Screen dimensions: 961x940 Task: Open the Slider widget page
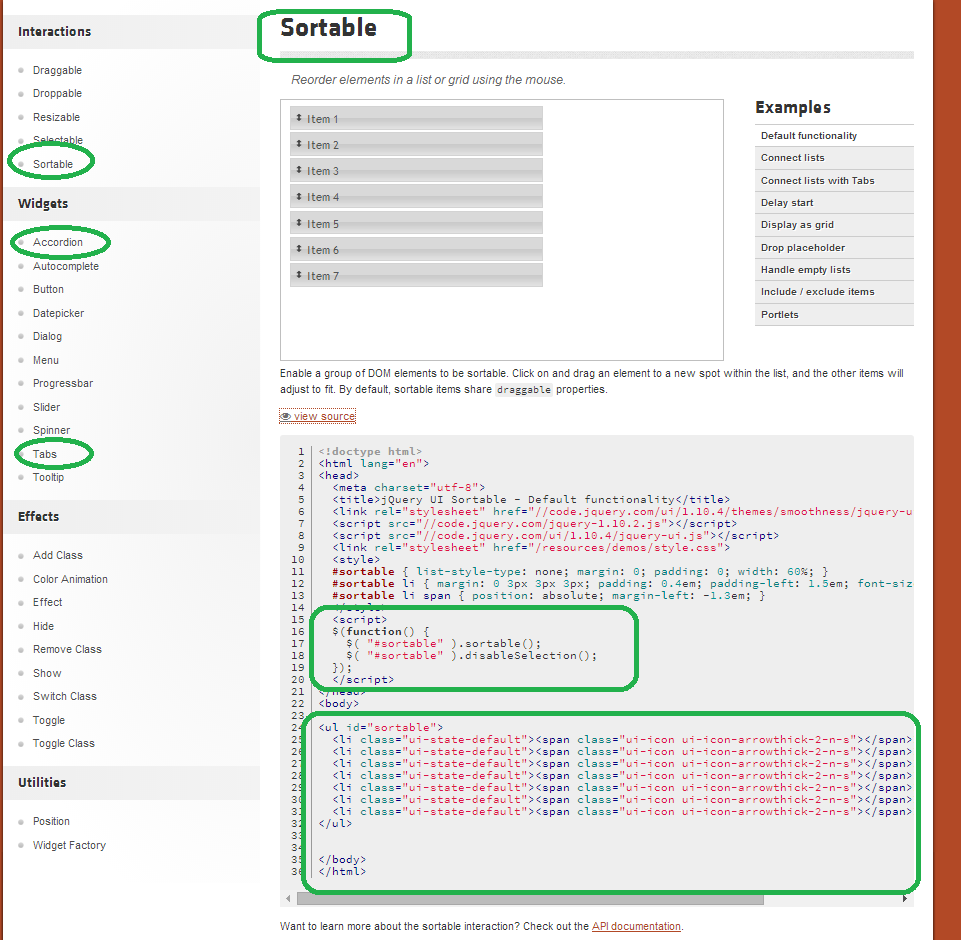click(48, 406)
